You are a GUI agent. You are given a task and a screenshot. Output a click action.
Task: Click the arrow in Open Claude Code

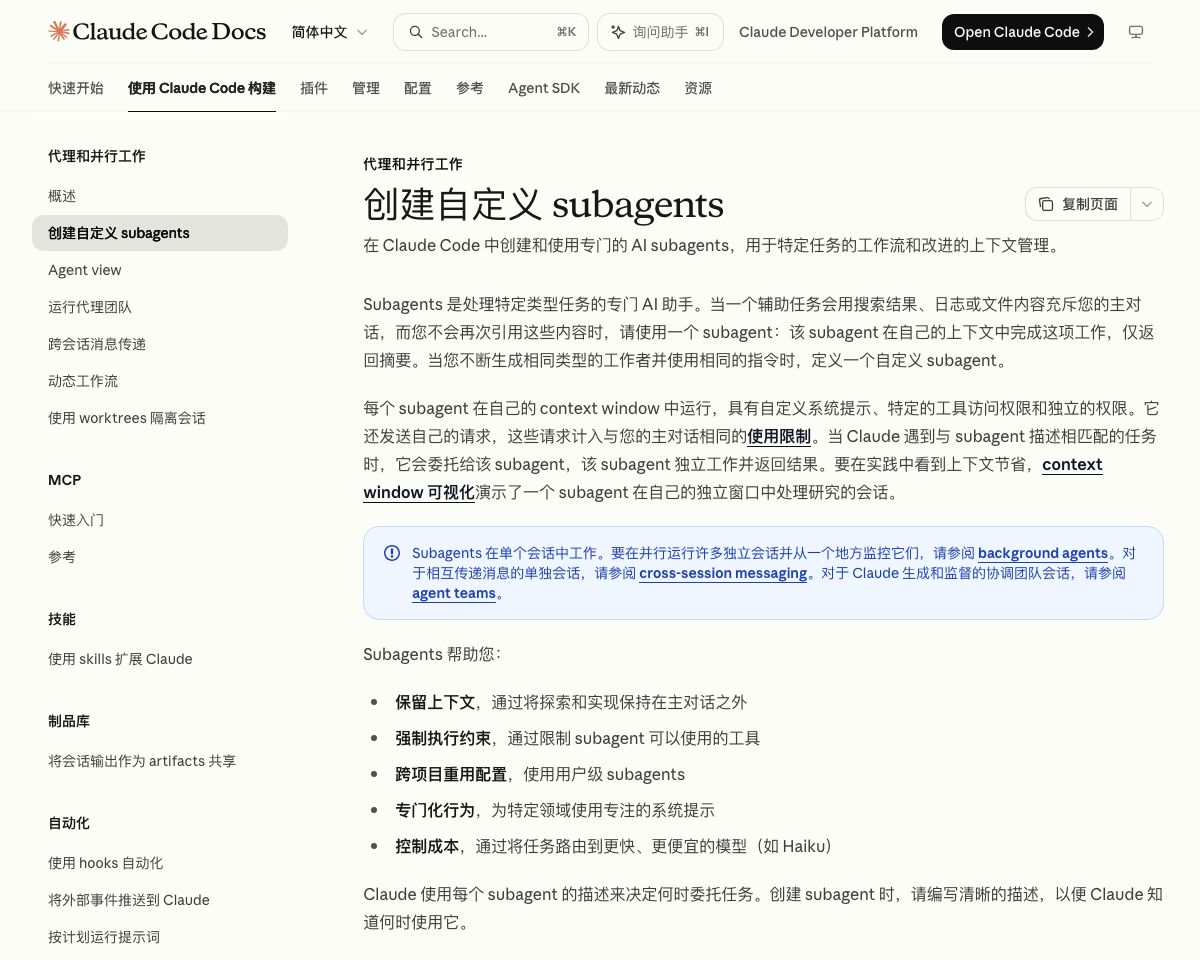coord(1090,32)
